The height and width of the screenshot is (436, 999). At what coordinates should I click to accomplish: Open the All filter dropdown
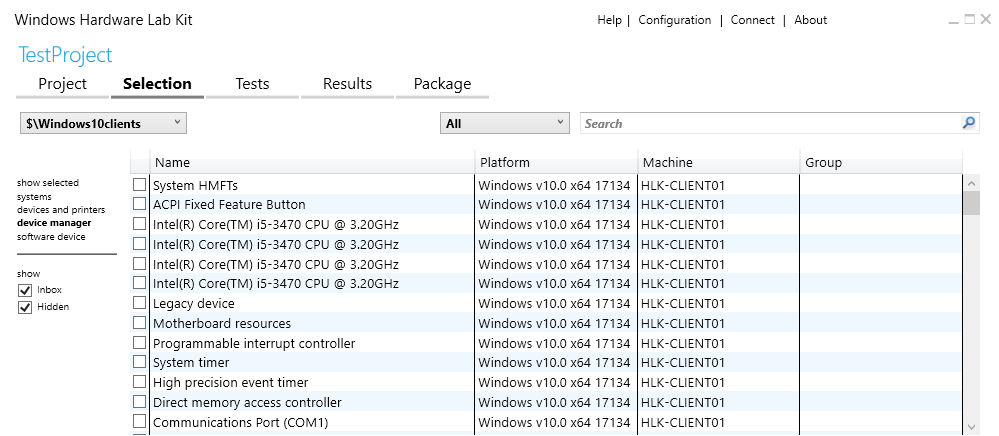[x=505, y=123]
